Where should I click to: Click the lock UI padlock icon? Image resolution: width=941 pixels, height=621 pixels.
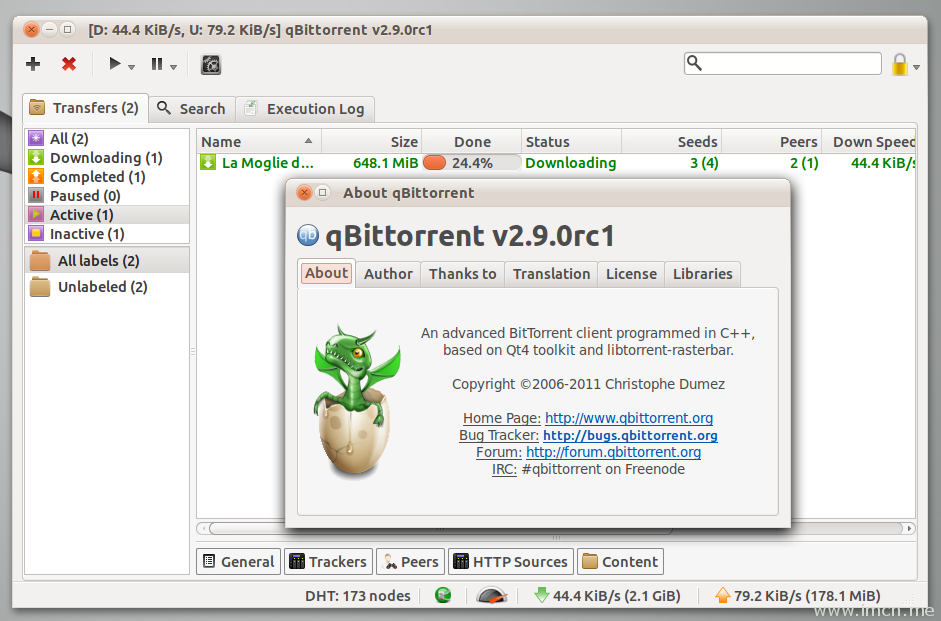point(899,64)
